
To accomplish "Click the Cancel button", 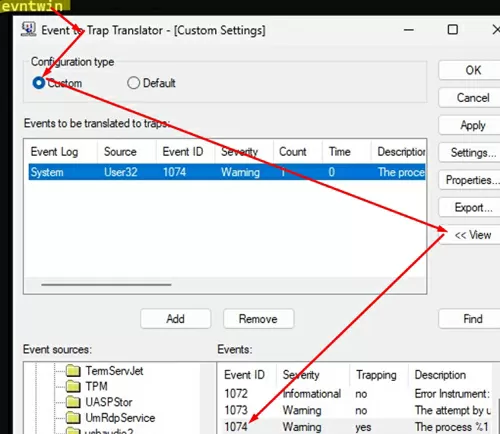I will [473, 98].
